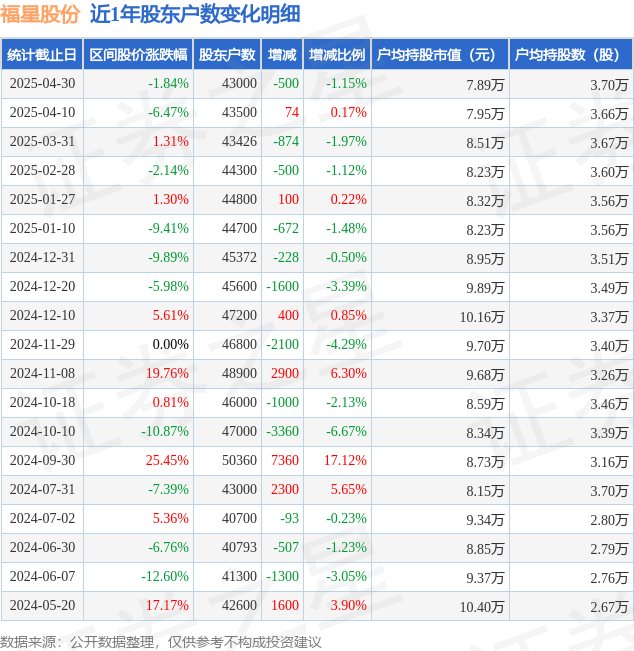Click the 数据来源 disclaimer footer text

tap(161, 642)
